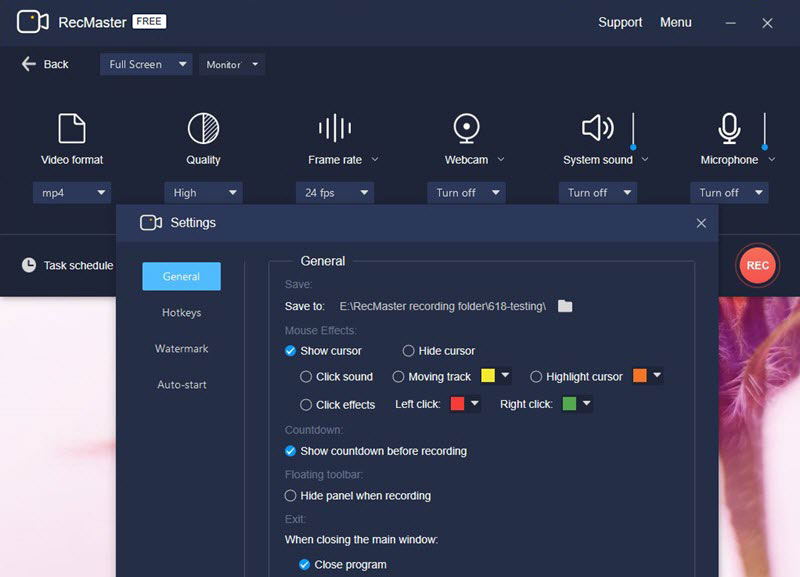
Task: Expand the chevron next to Microphone
Action: [x=771, y=160]
